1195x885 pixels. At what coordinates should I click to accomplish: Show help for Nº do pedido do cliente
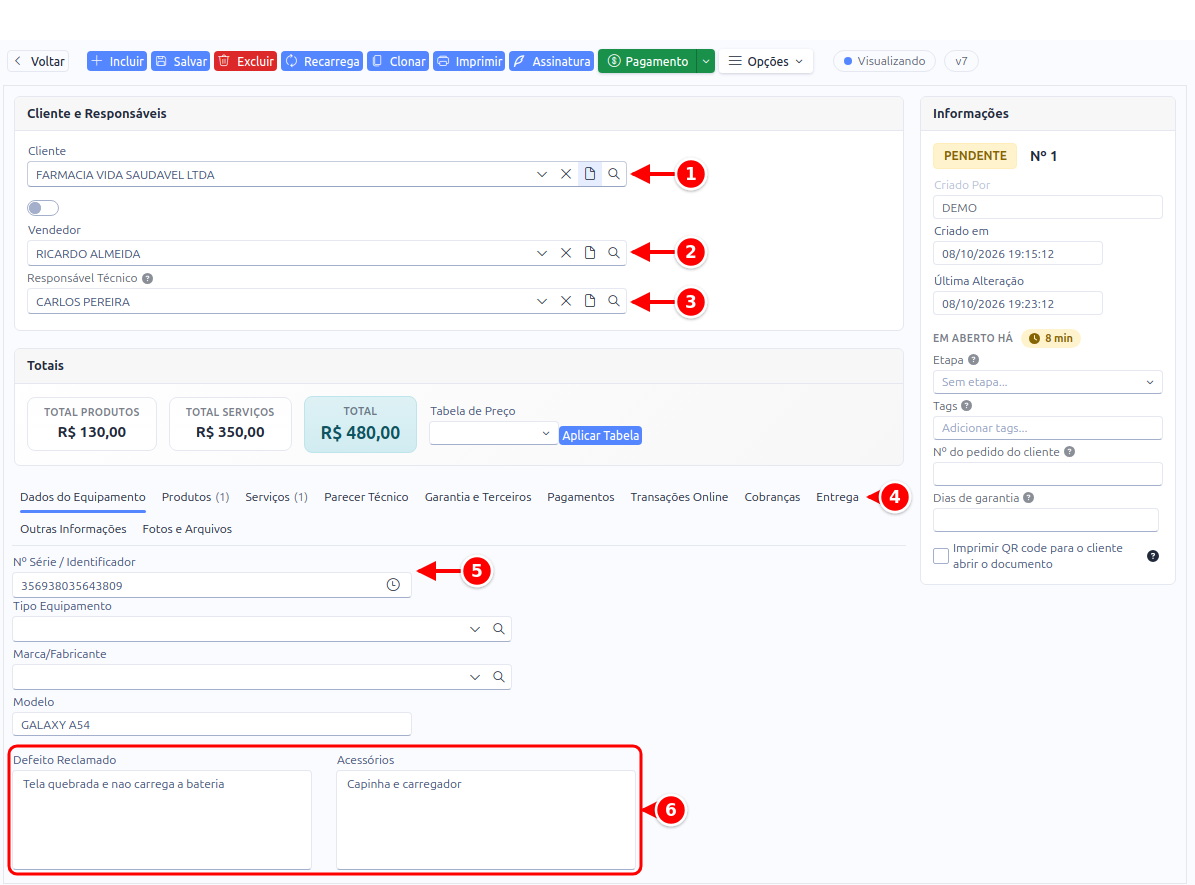(x=1069, y=452)
